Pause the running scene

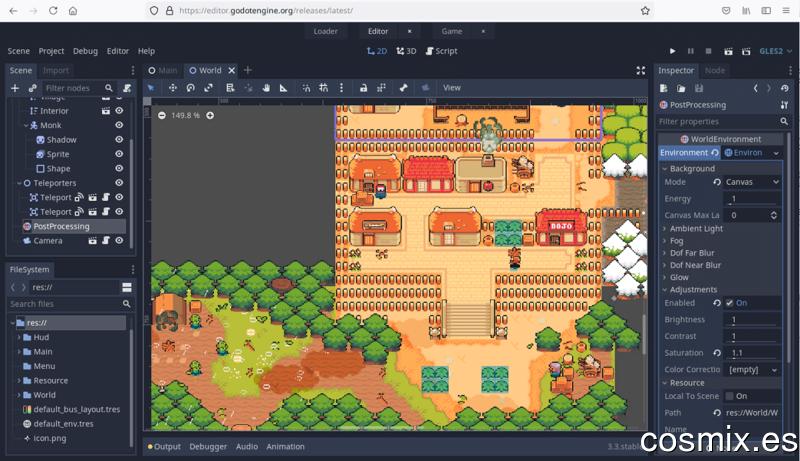coord(691,51)
